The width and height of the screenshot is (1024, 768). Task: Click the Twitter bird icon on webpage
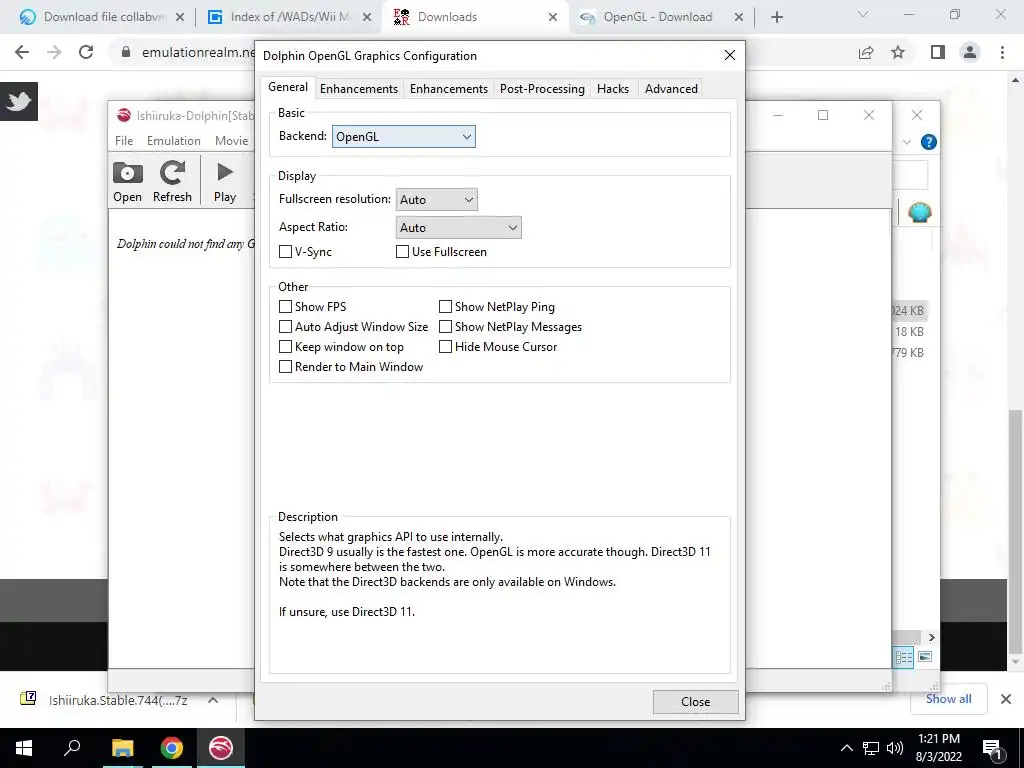click(19, 101)
